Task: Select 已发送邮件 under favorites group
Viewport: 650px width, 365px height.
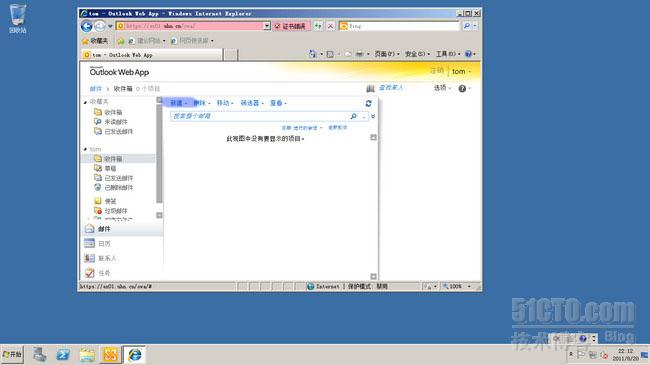Action: coord(114,131)
